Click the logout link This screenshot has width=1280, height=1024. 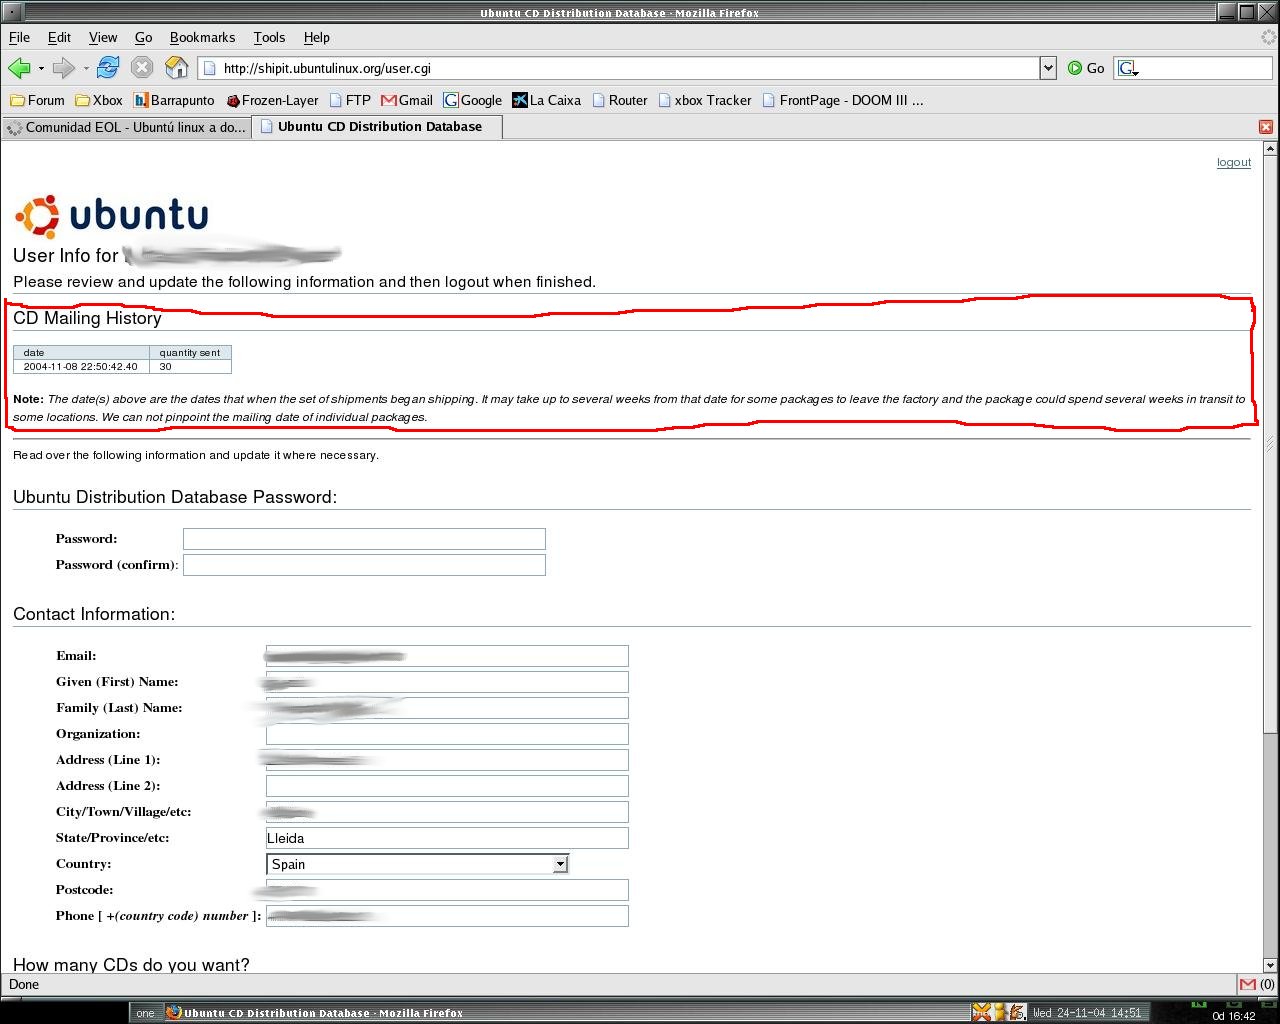1234,162
